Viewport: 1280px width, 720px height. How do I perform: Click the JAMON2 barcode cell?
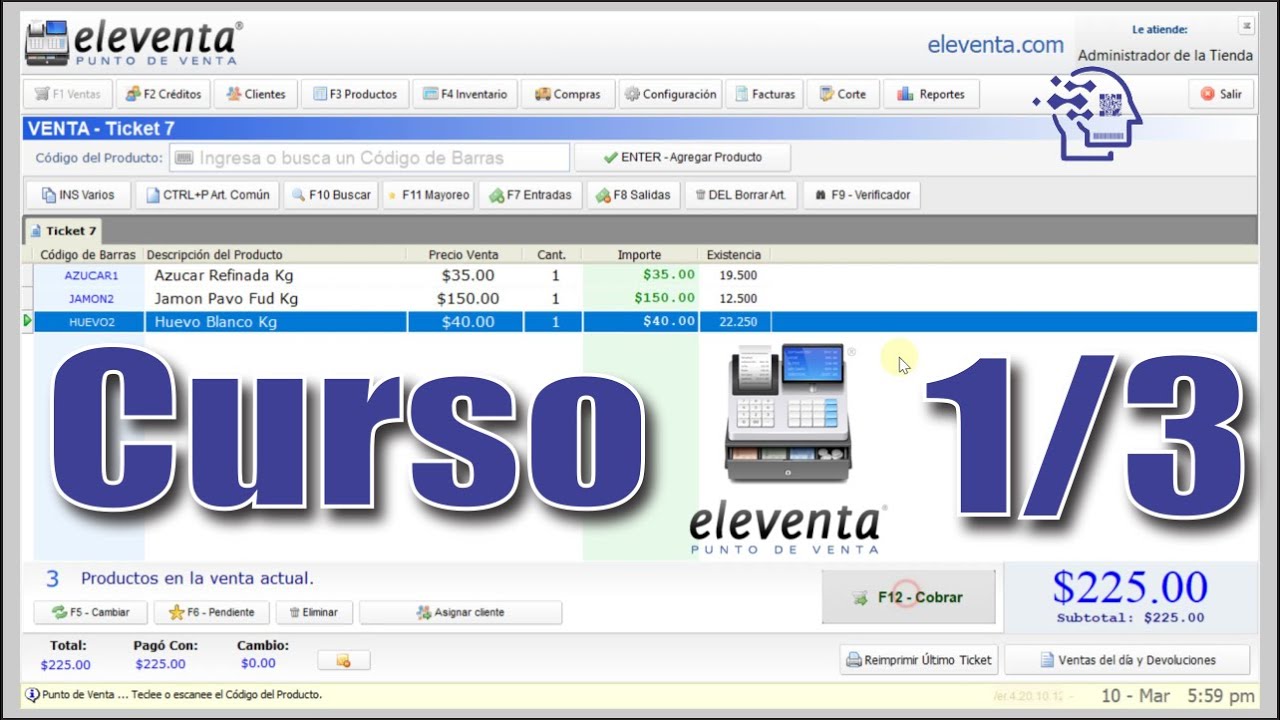91,298
